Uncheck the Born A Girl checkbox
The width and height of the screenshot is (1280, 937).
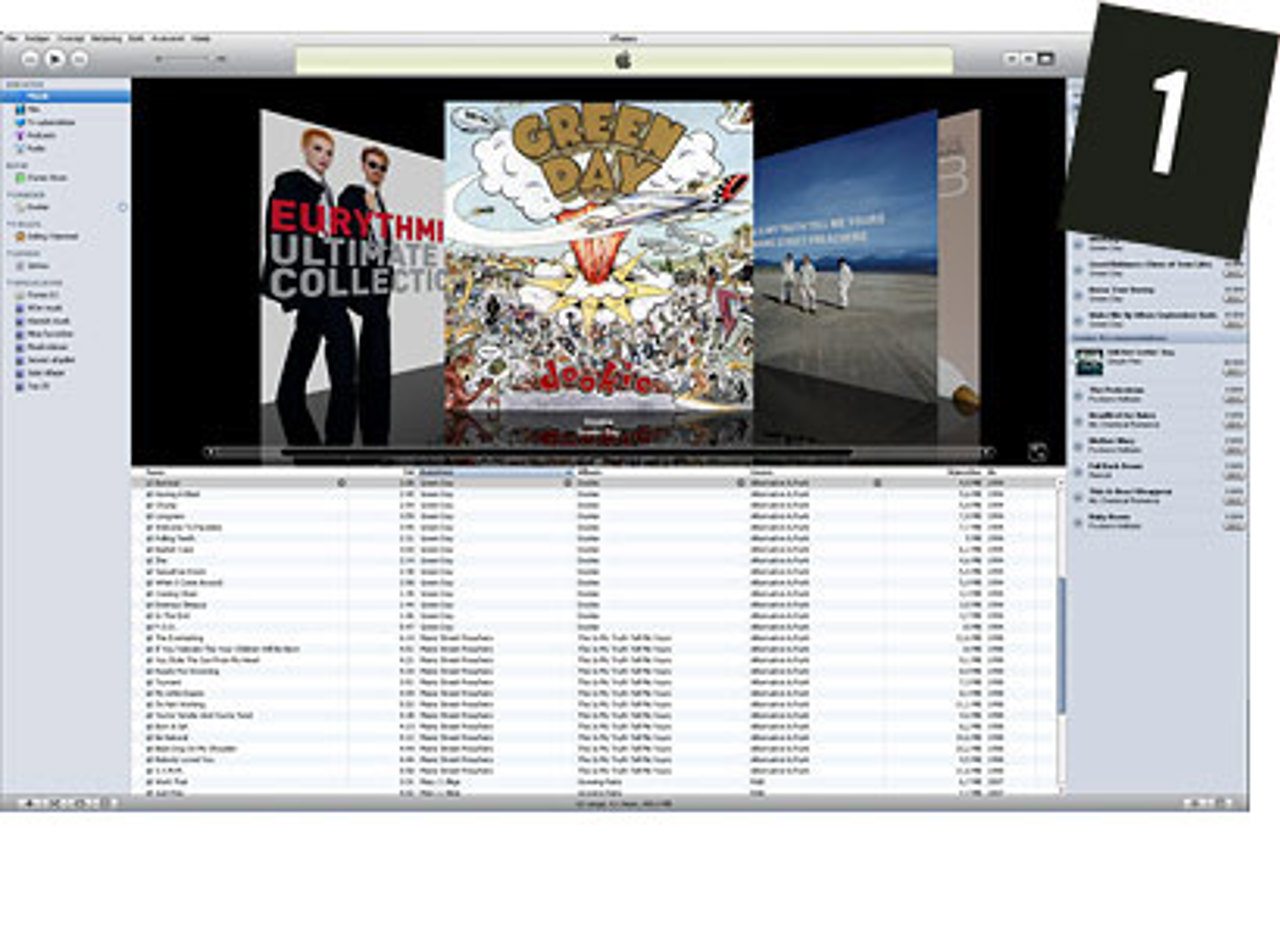tap(150, 727)
